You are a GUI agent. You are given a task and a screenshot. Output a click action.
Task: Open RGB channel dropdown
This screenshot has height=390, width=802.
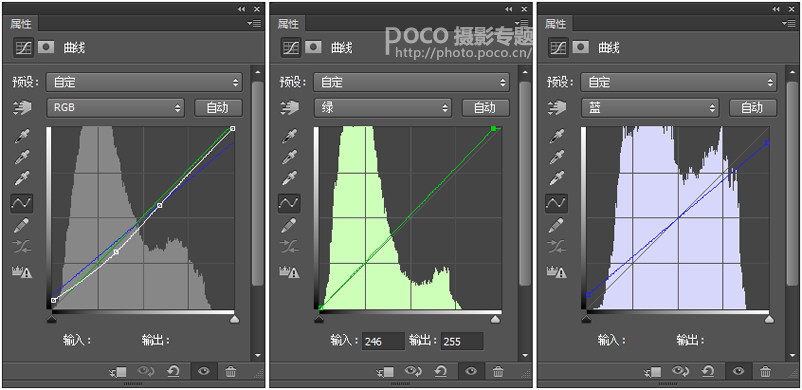pyautogui.click(x=116, y=107)
